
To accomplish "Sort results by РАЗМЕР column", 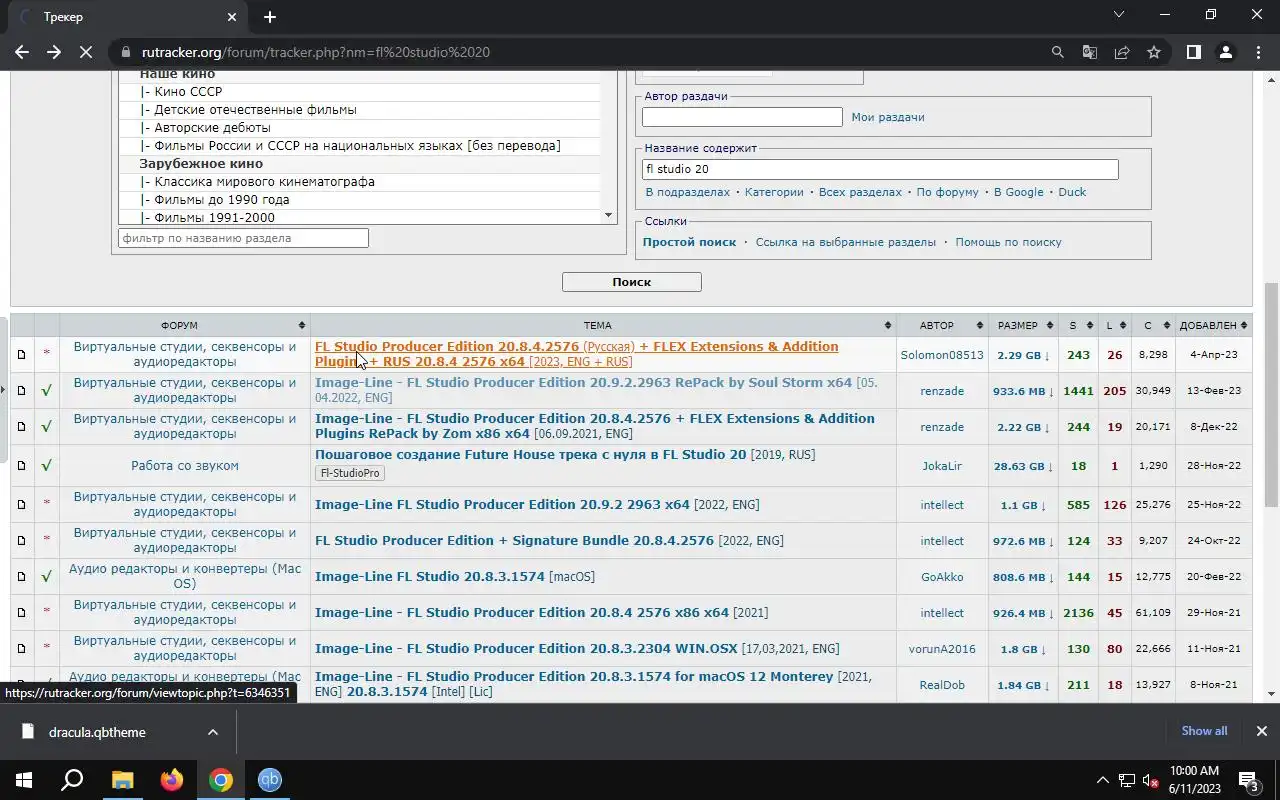I will coord(1023,325).
